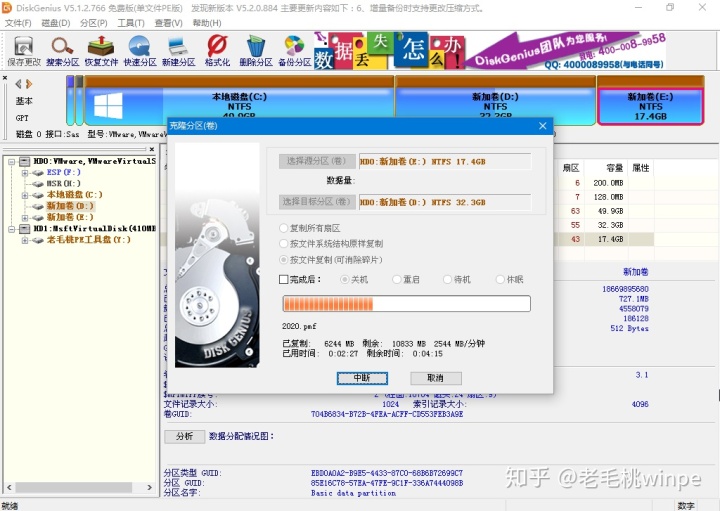
Task: Click the 分析 analyze button
Action: point(184,436)
